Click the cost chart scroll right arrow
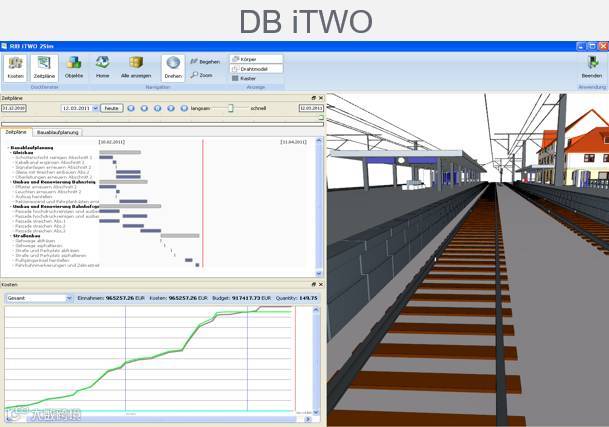Screen dimensions: 609x427 [308, 419]
